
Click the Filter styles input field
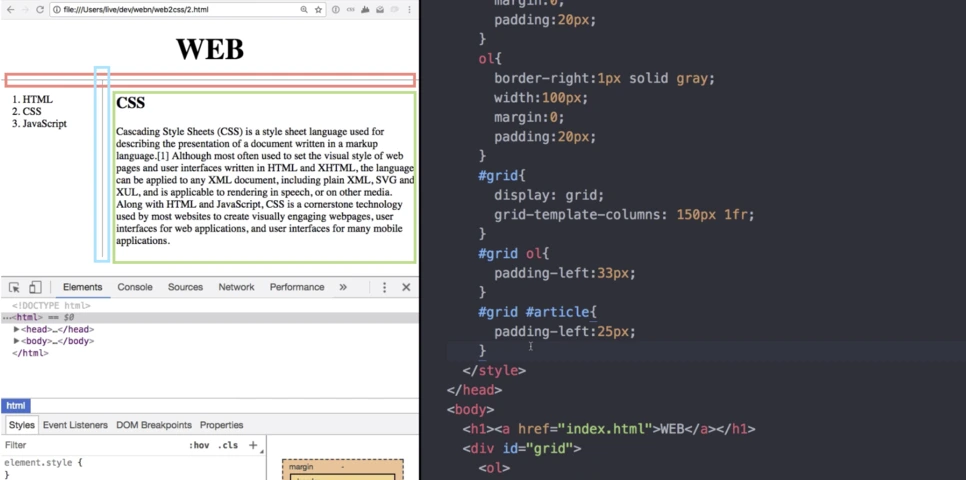tap(92, 445)
